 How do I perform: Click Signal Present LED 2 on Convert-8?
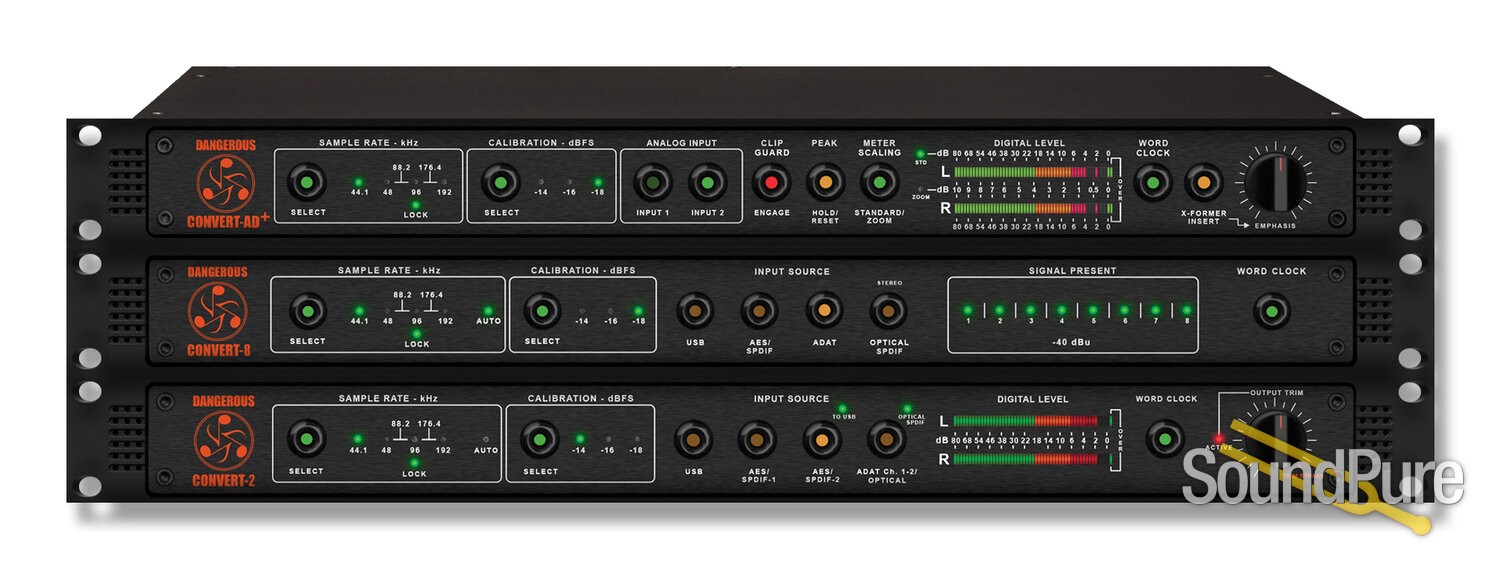coord(998,310)
